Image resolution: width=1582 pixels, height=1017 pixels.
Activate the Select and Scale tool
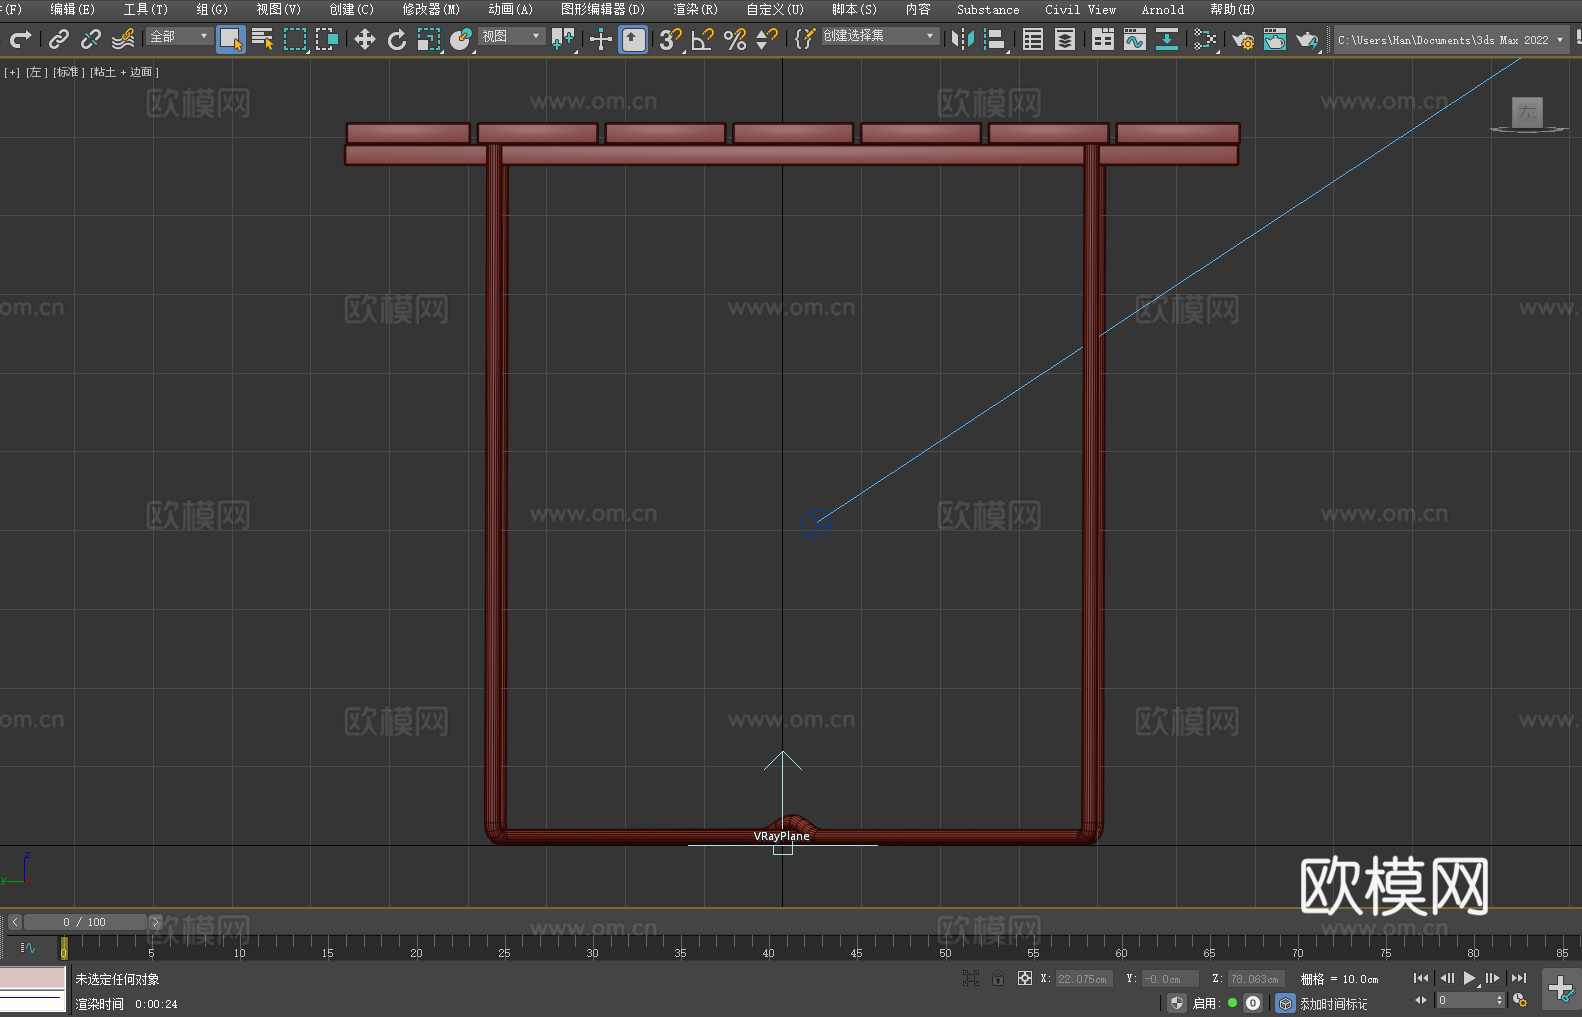429,39
